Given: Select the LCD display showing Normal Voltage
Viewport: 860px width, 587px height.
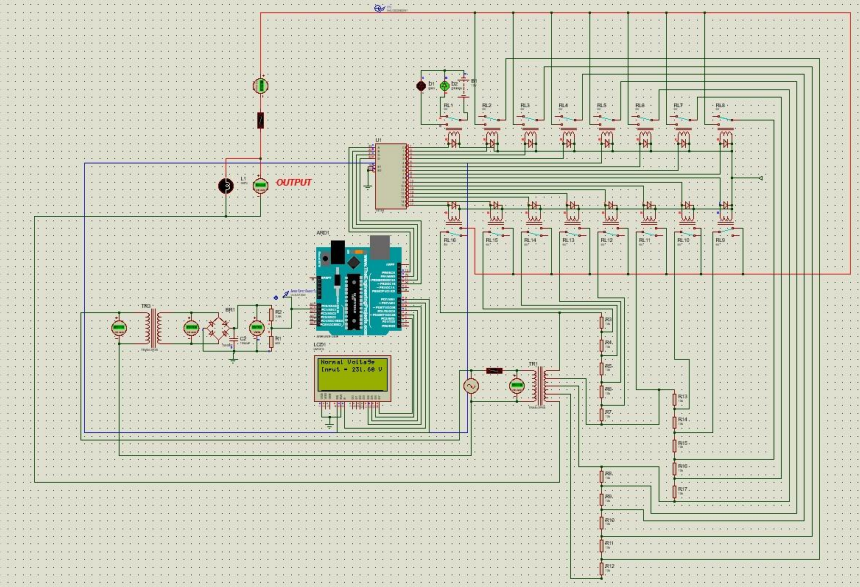Looking at the screenshot, I should 349,377.
